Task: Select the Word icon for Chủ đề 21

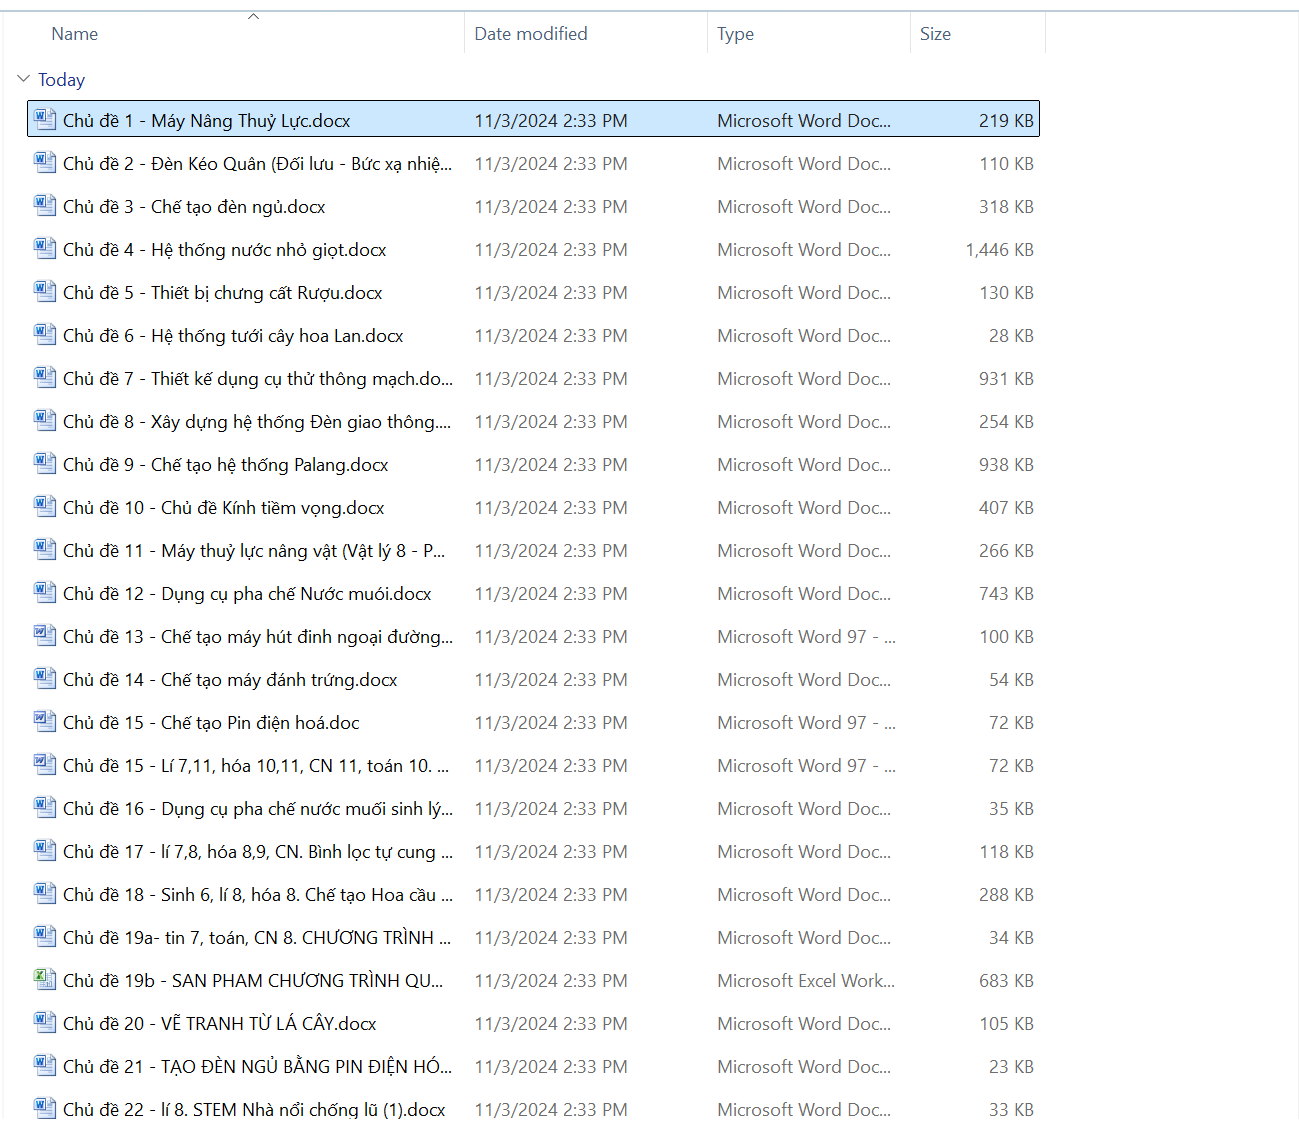Action: 45,1066
